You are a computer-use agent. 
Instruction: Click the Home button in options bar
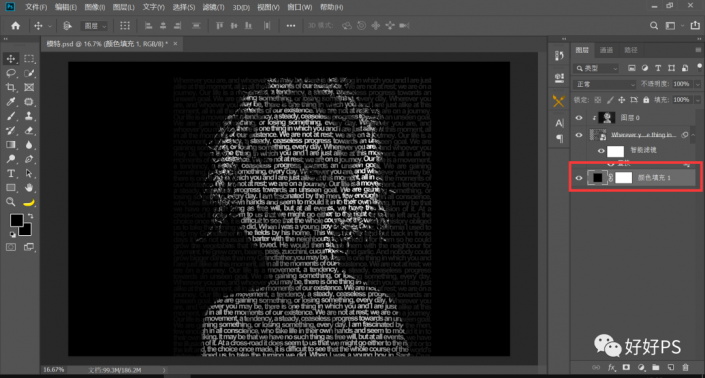pyautogui.click(x=15, y=26)
